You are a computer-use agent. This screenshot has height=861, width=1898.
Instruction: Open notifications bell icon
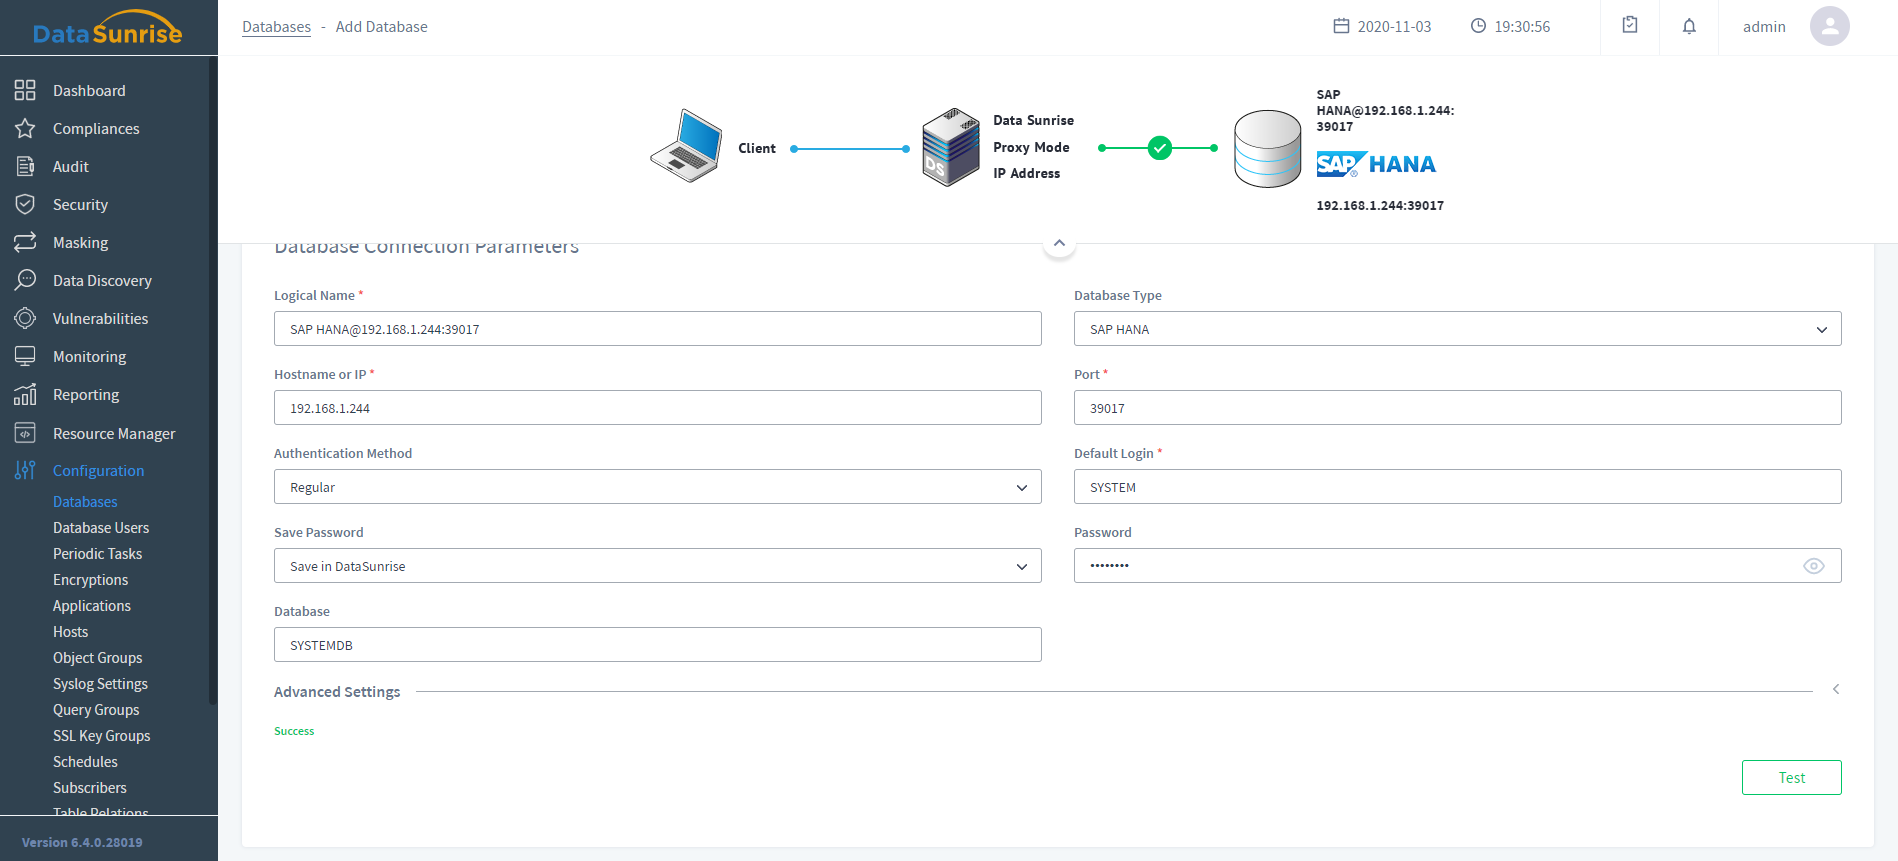1689,27
